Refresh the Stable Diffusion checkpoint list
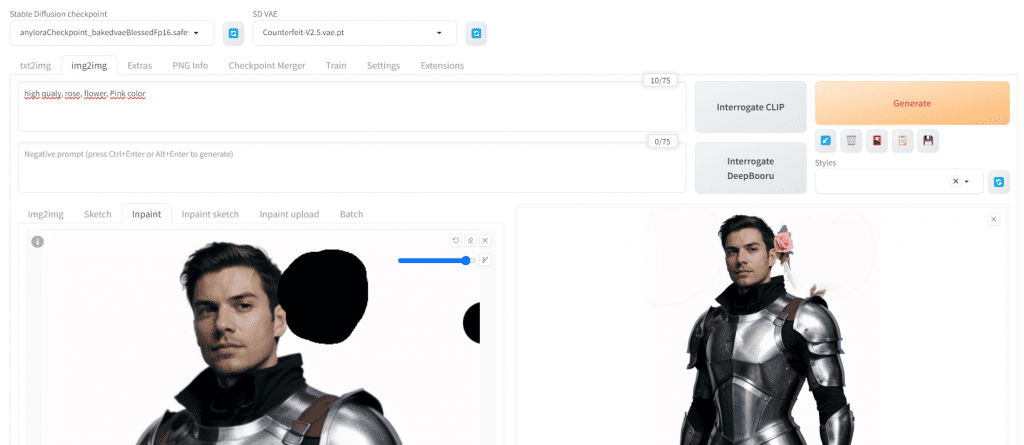Image resolution: width=1024 pixels, height=445 pixels. coord(233,33)
